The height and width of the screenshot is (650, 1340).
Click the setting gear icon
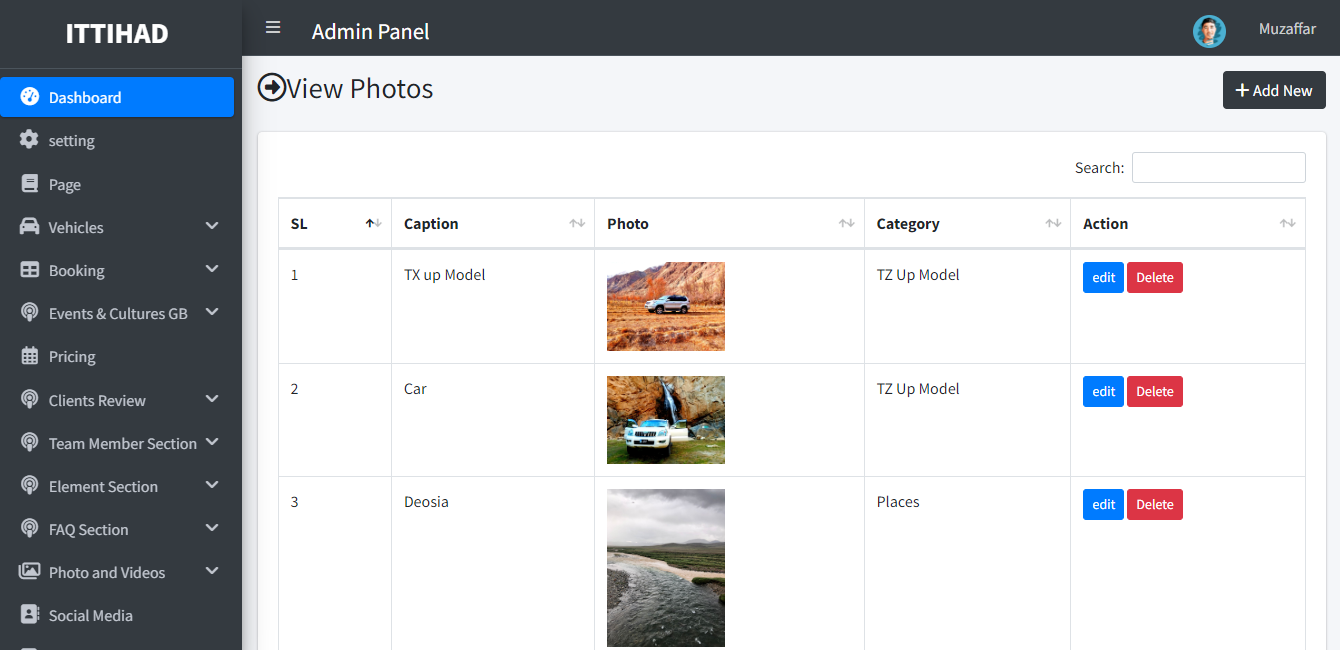click(x=30, y=140)
